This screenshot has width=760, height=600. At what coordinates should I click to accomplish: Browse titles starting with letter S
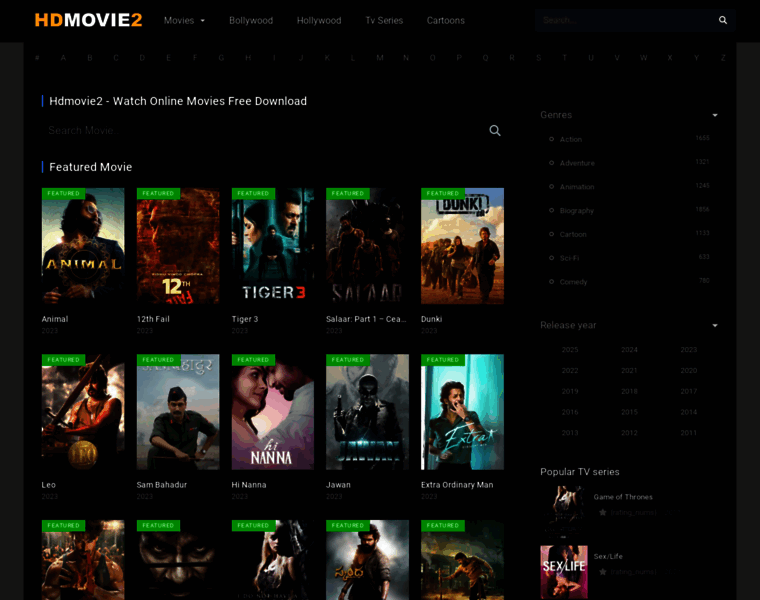pyautogui.click(x=538, y=58)
